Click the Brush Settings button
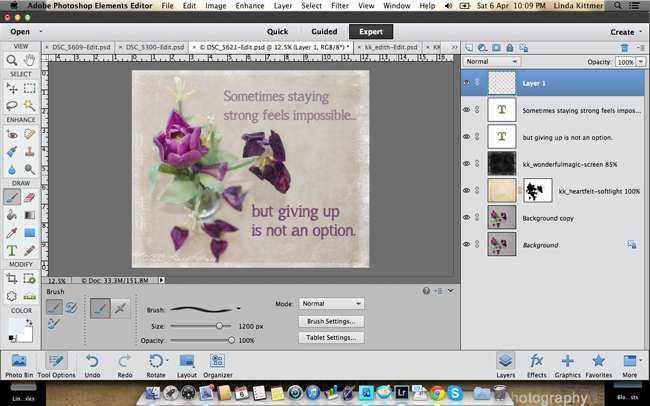Screen dimensions: 650x406 click(x=331, y=321)
